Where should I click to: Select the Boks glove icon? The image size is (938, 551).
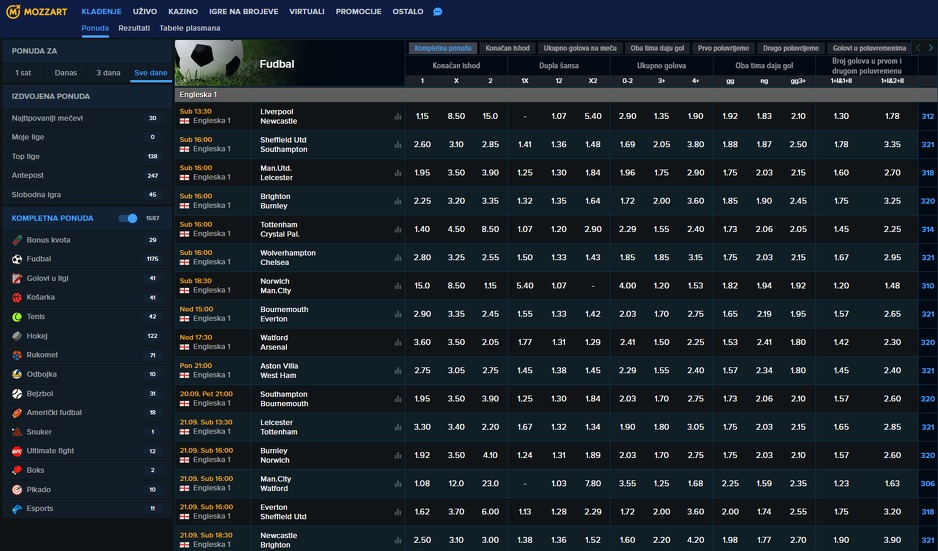pyautogui.click(x=17, y=470)
